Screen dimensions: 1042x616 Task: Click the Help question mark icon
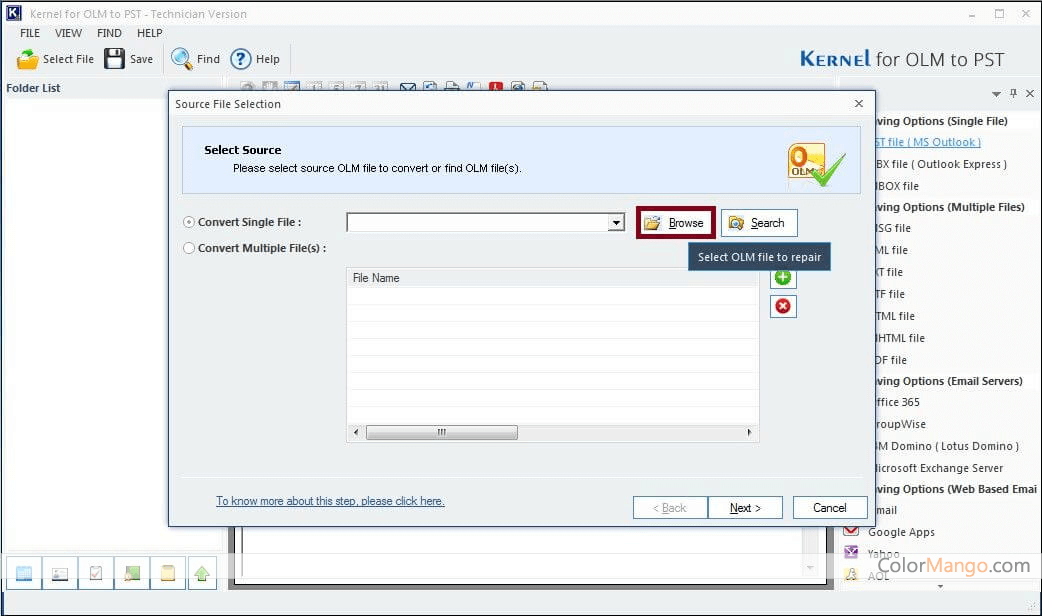point(241,59)
